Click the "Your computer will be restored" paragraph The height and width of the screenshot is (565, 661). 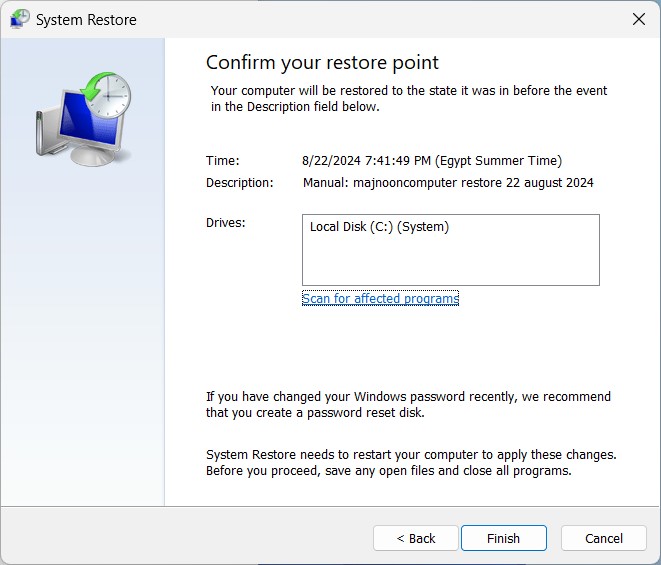point(408,98)
